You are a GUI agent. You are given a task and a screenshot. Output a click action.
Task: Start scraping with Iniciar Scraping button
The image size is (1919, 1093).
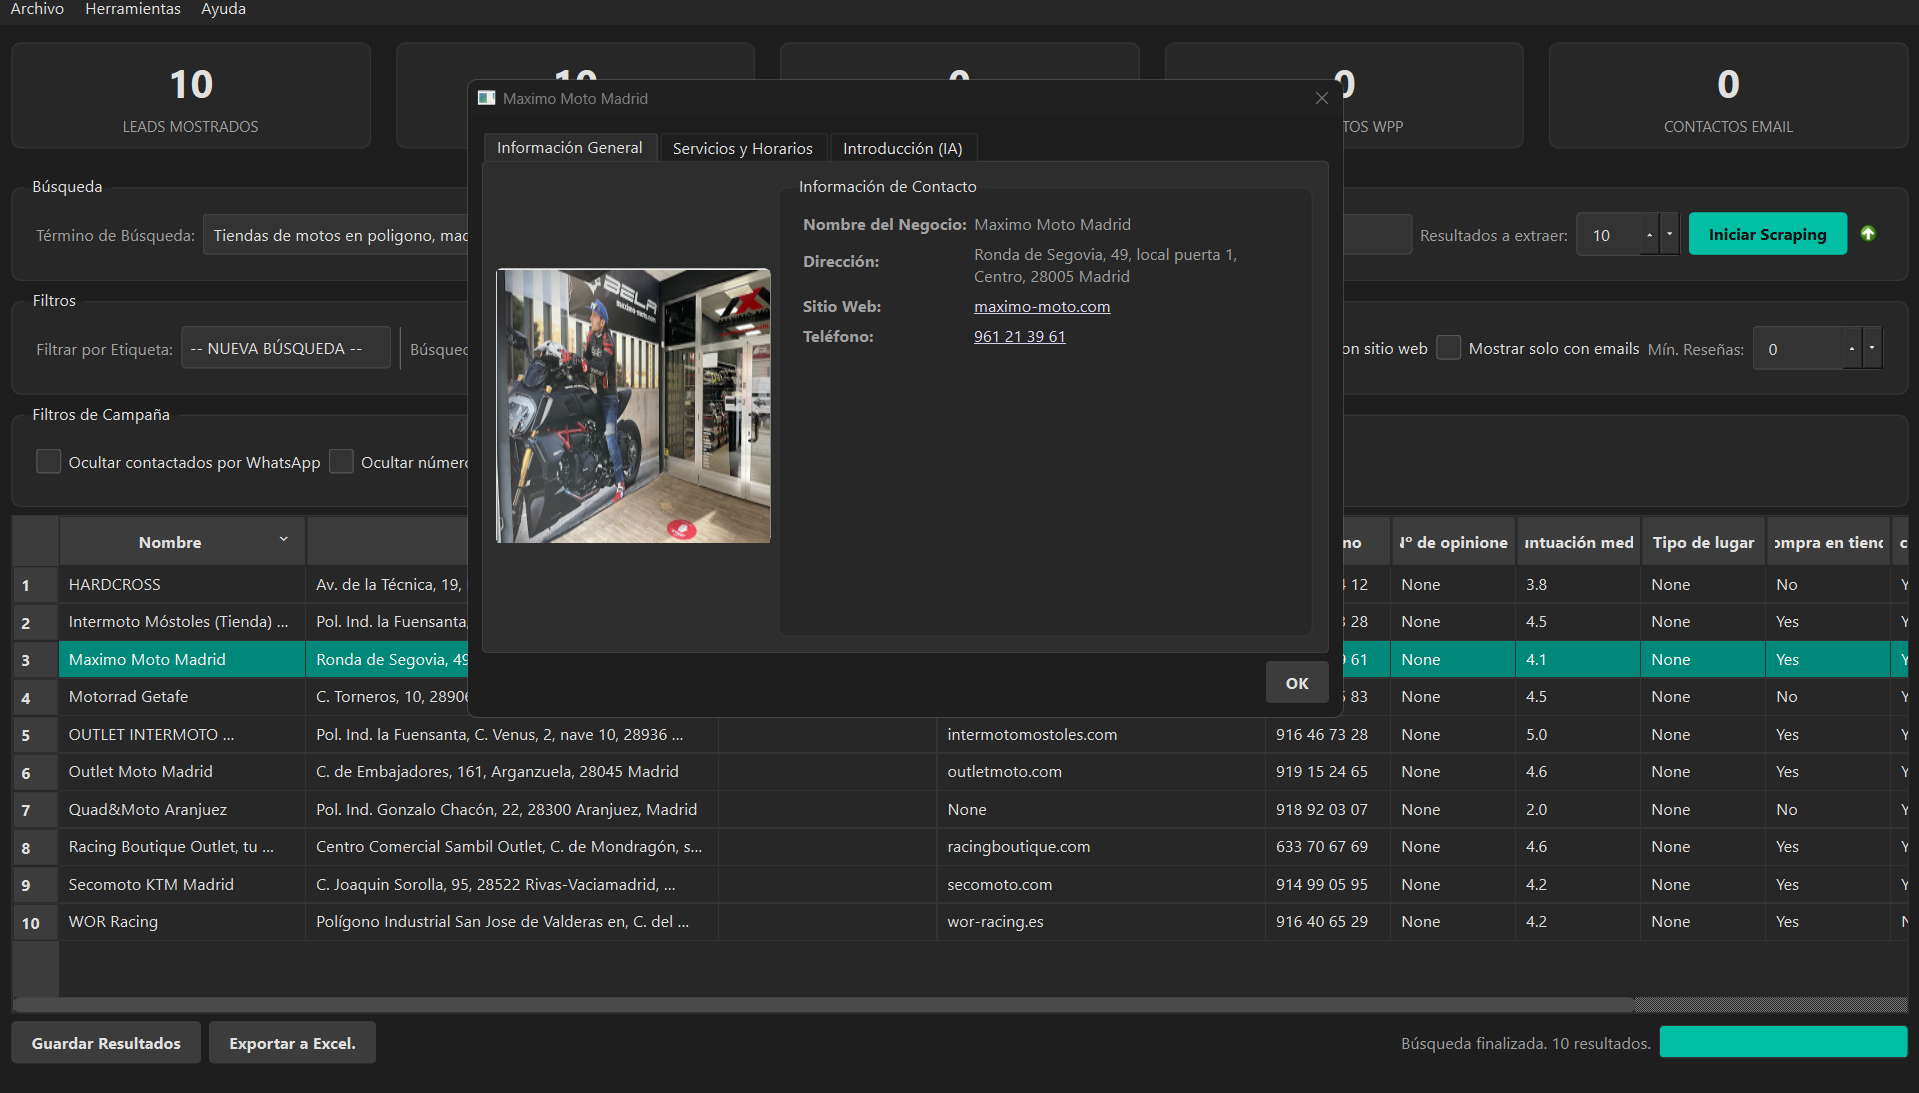[x=1767, y=234]
